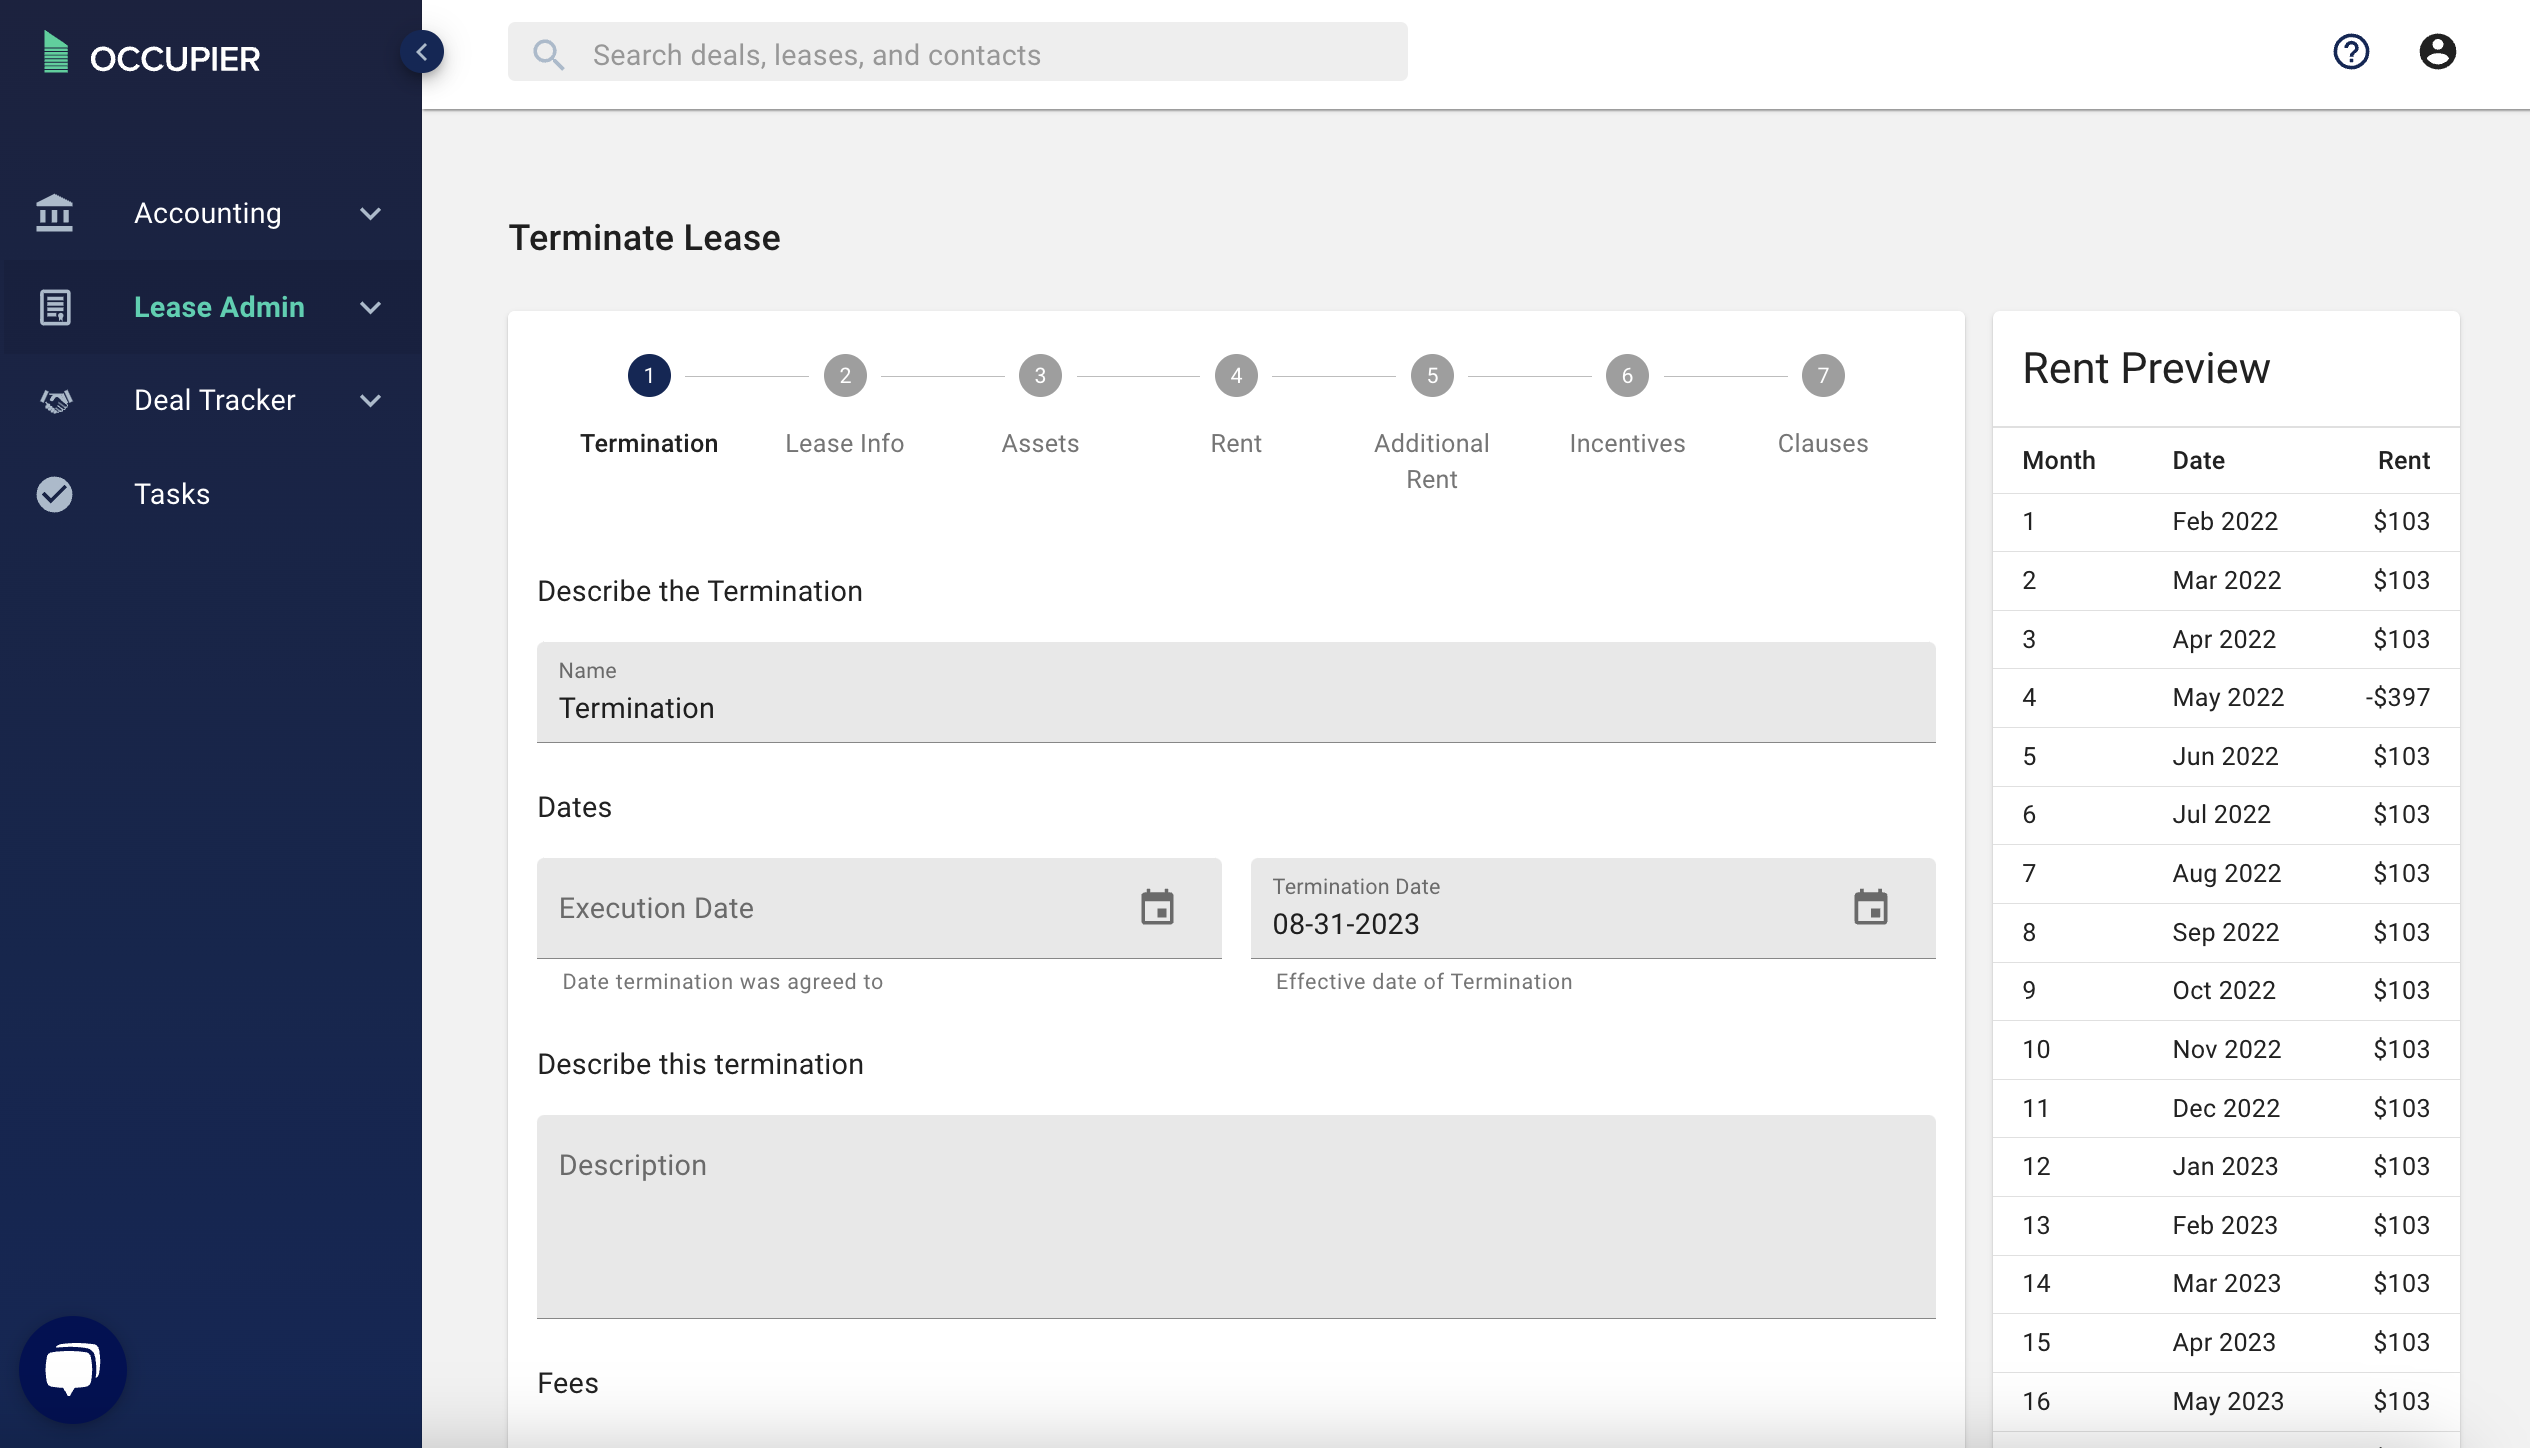Click the Tasks checkmark icon

[55, 494]
